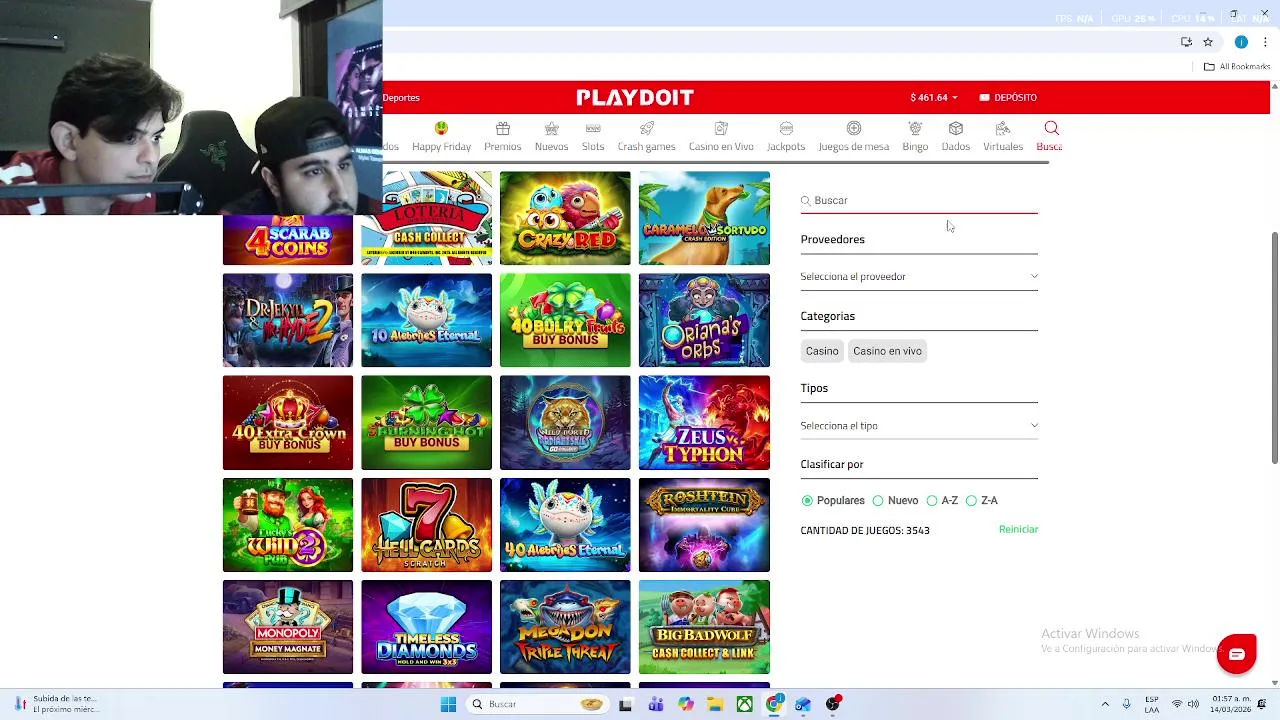Open the Caramelo Sortudo game
1280x720 pixels.
point(704,218)
